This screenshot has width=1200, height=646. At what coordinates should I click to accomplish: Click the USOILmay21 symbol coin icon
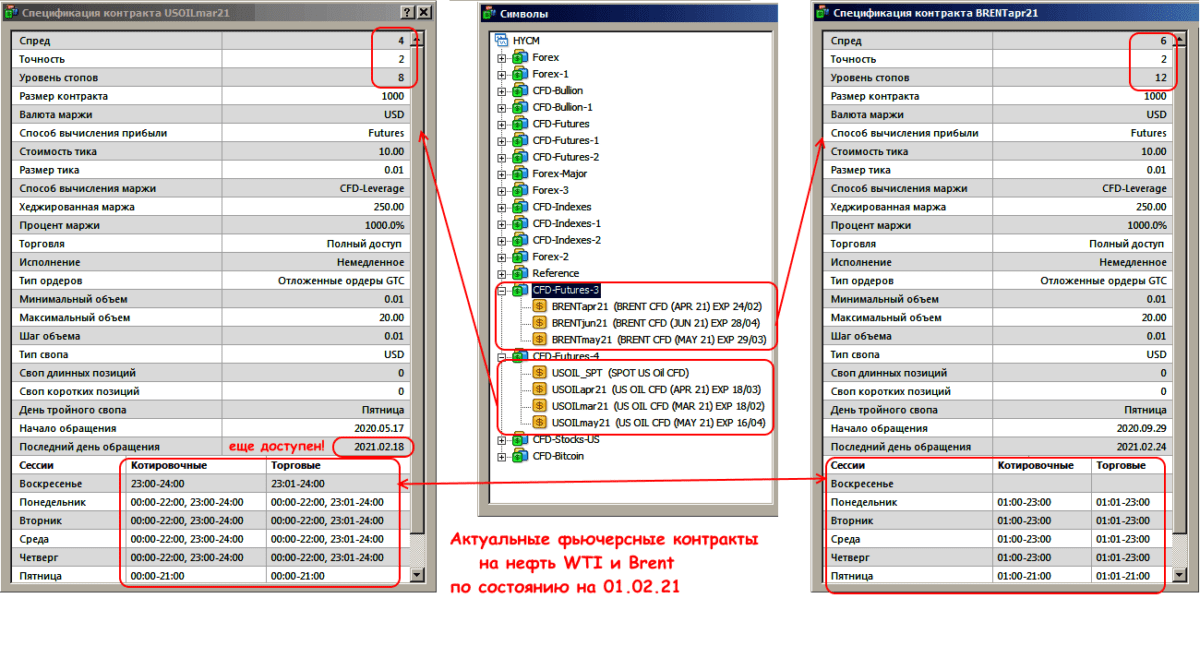538,423
